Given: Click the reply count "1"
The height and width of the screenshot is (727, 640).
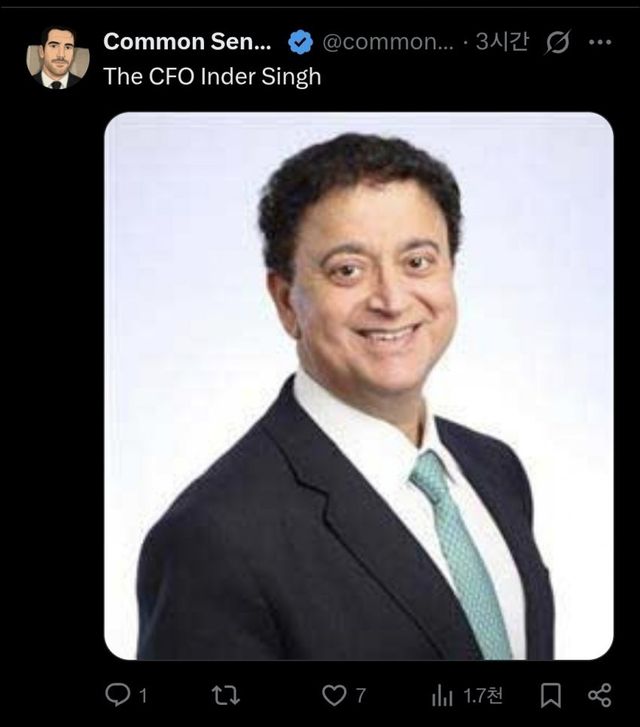Looking at the screenshot, I should (x=143, y=696).
